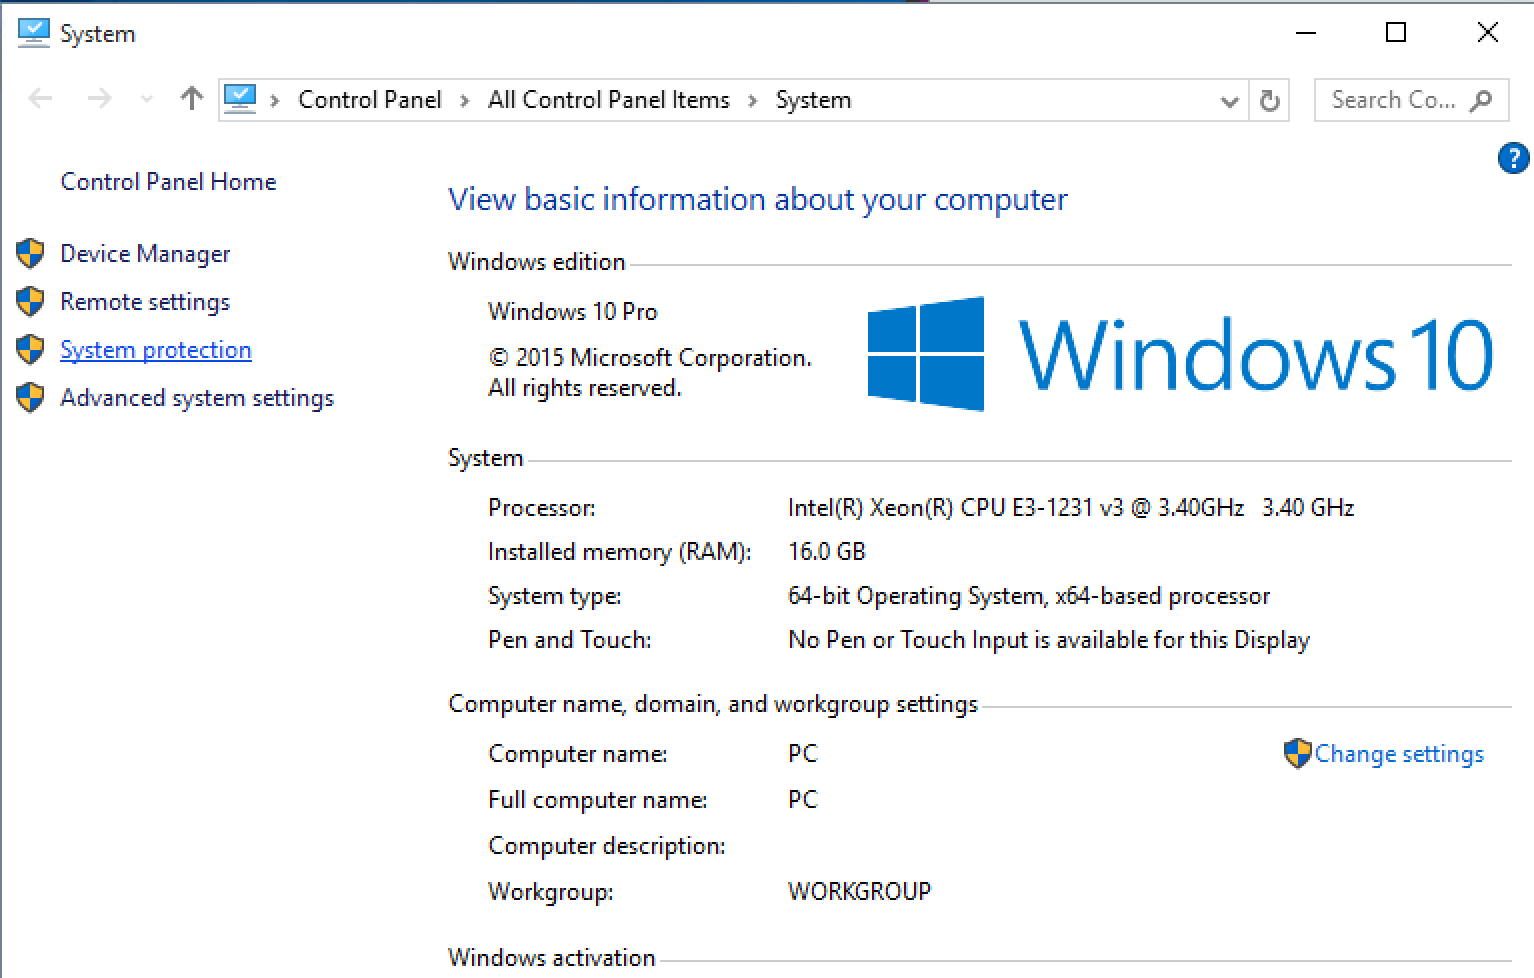
Task: Expand the recent locations dropdown arrow
Action: 147,100
